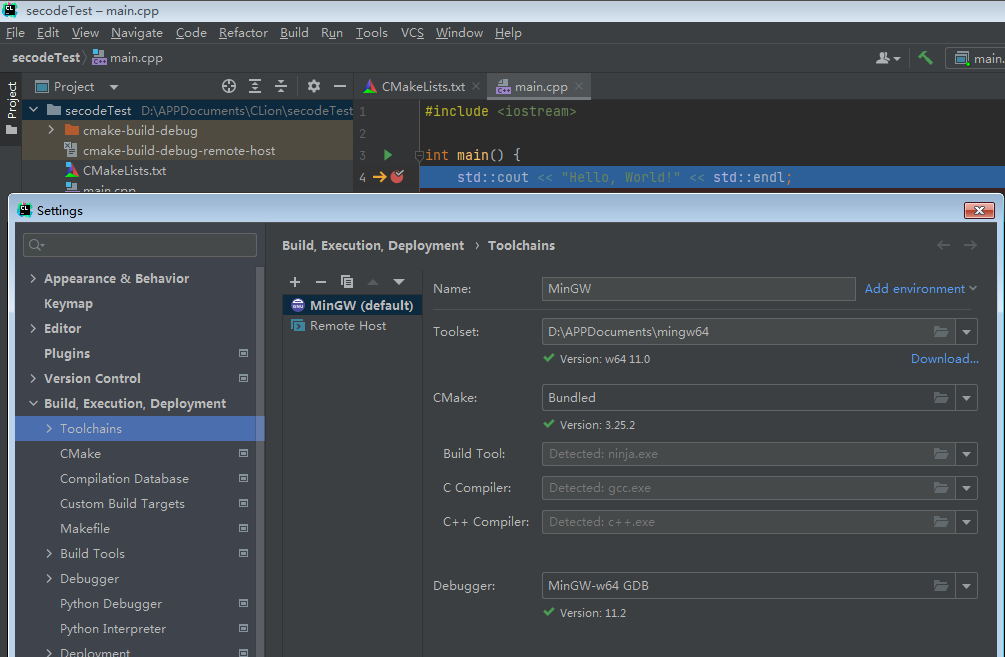The width and height of the screenshot is (1005, 657).
Task: Close the Settings dialog
Action: tap(979, 210)
